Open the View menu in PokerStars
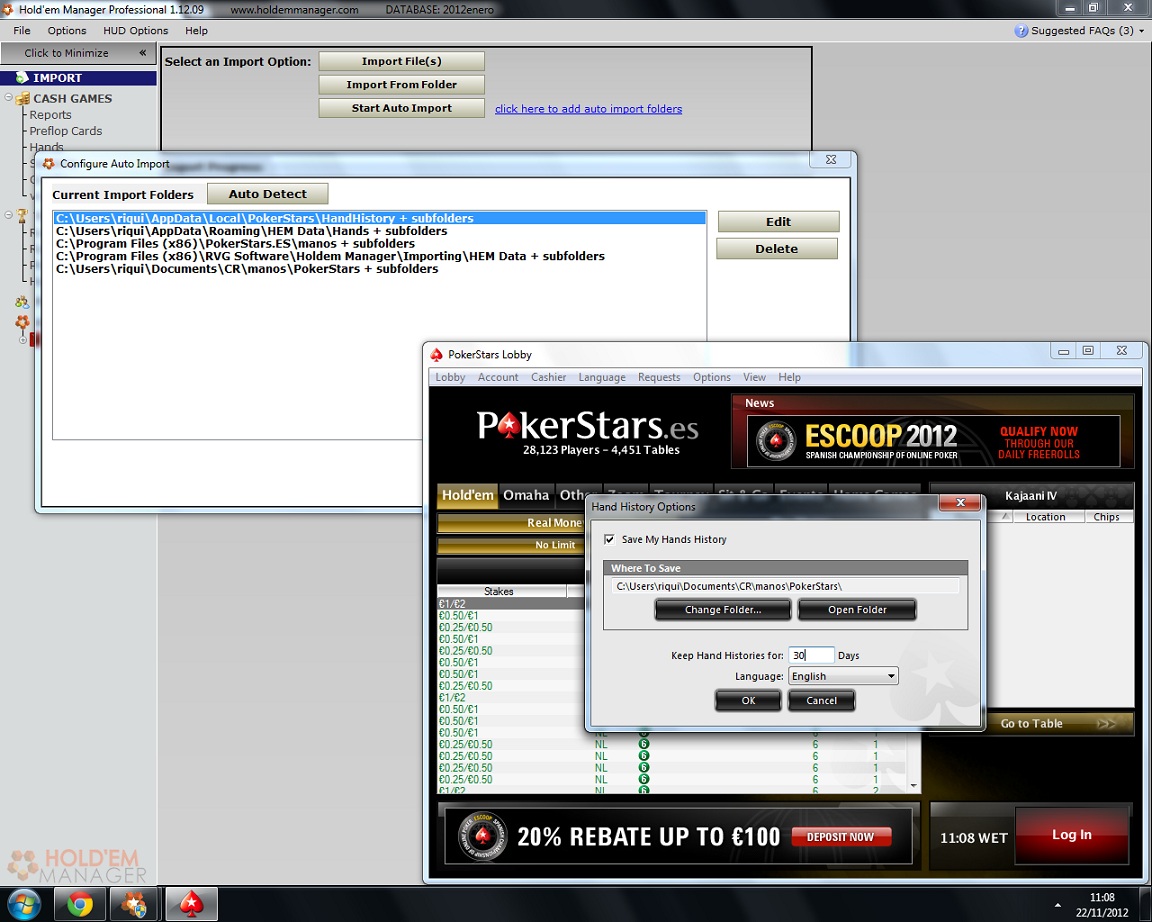Screen dimensions: 1152x922 pos(755,377)
